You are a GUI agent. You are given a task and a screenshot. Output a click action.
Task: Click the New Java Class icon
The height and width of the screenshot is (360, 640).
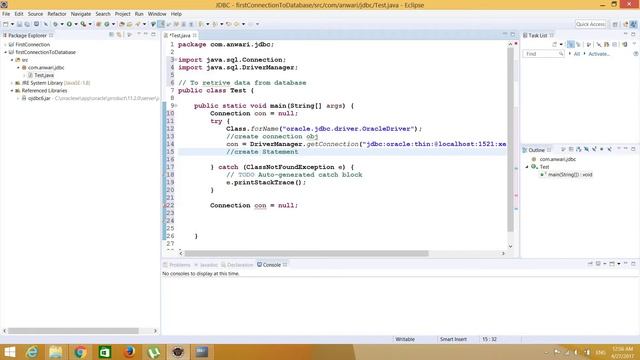click(107, 24)
